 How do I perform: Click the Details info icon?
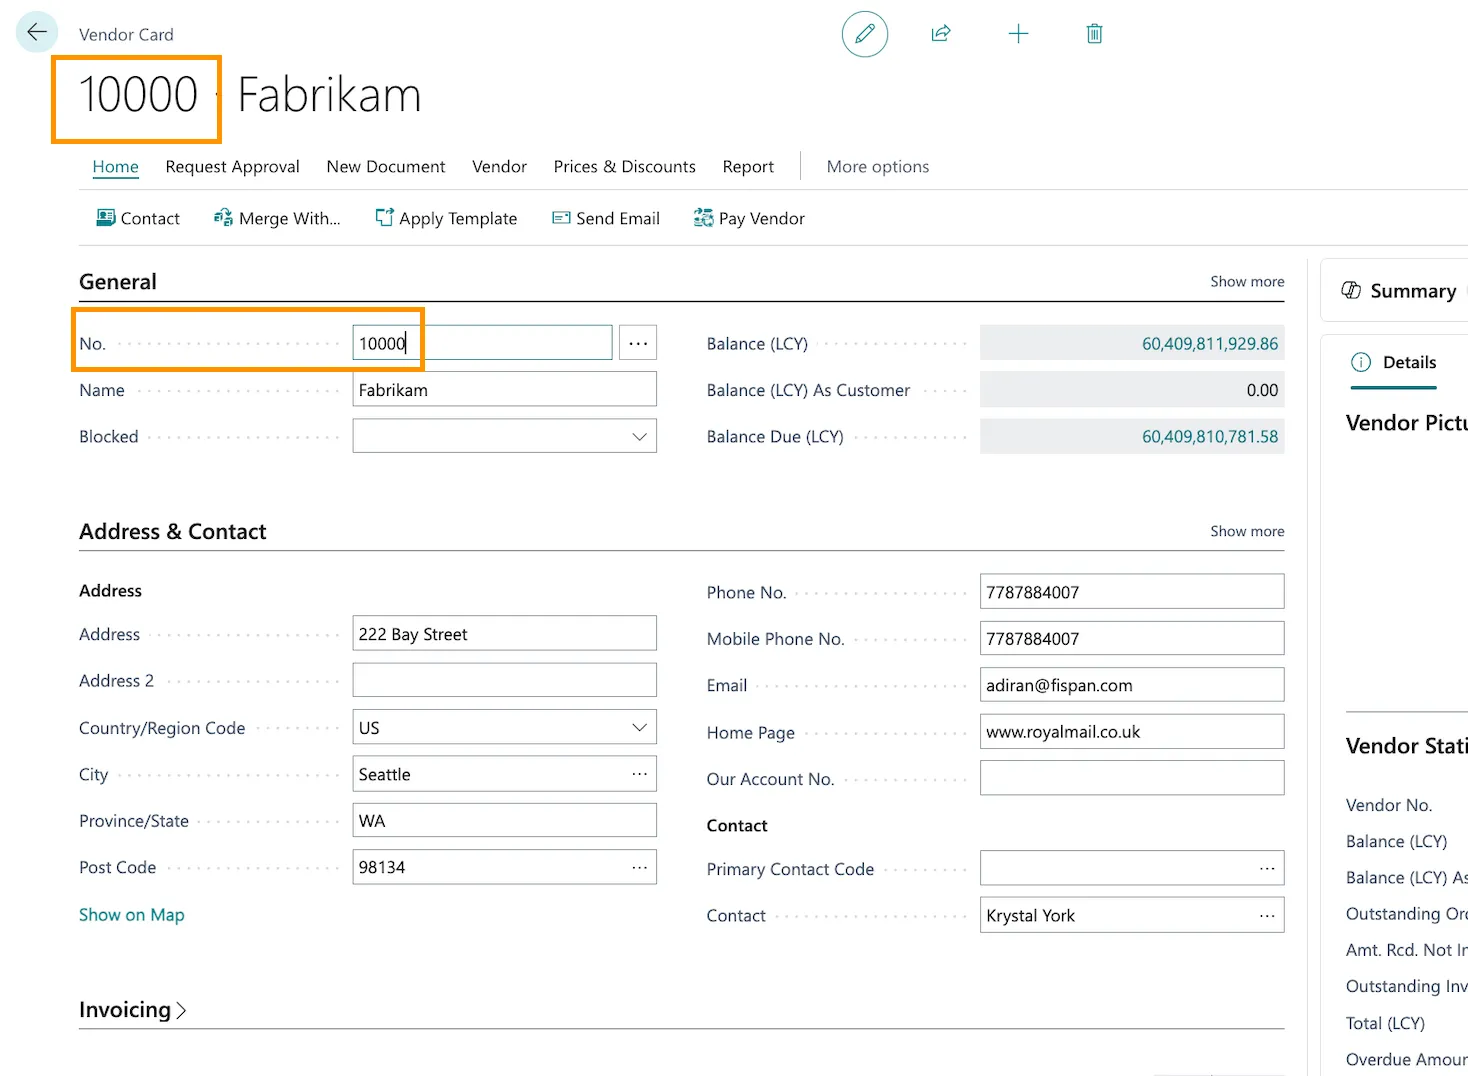coord(1361,362)
